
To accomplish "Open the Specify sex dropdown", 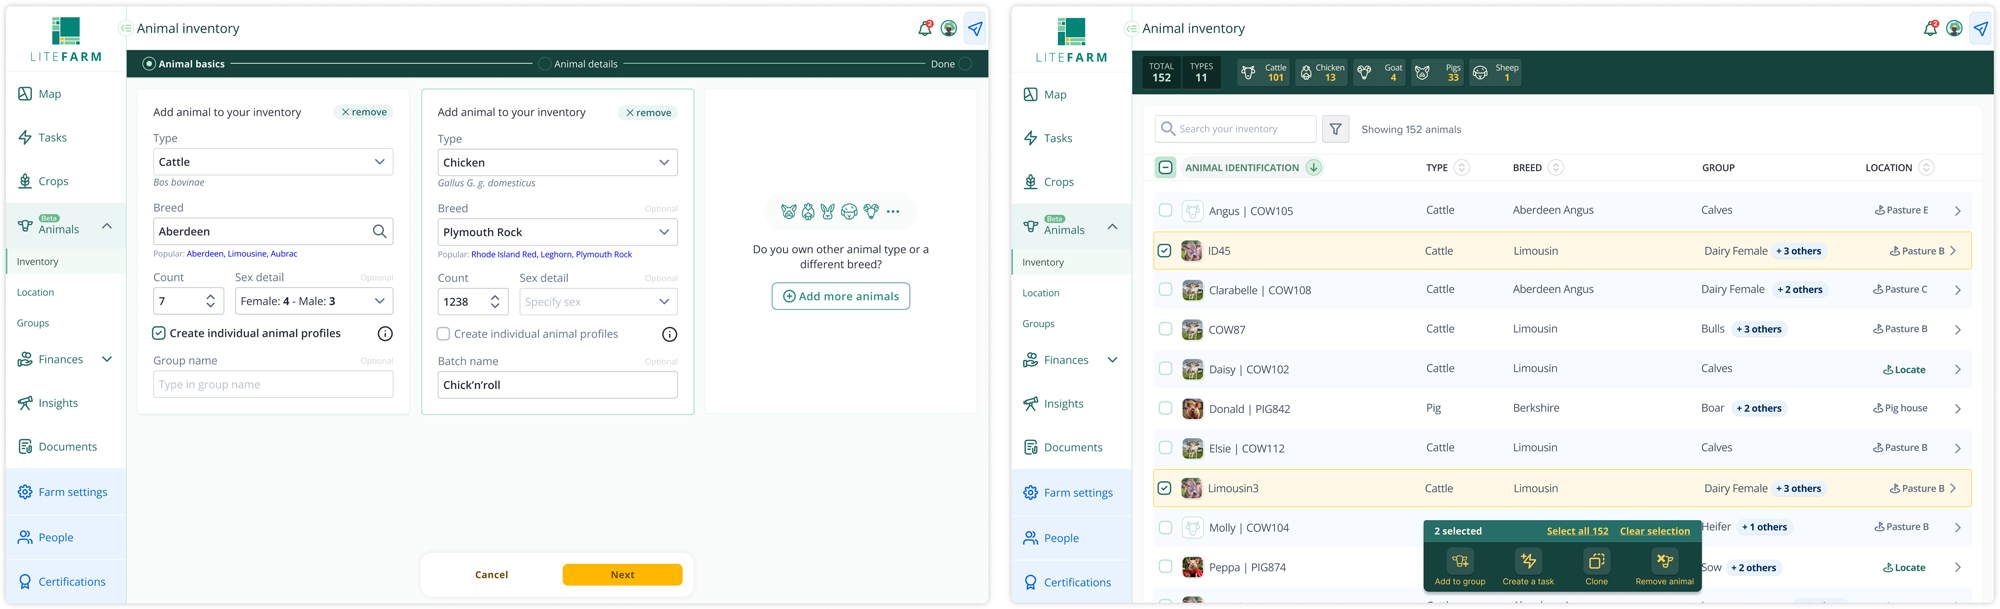I will pos(598,302).
